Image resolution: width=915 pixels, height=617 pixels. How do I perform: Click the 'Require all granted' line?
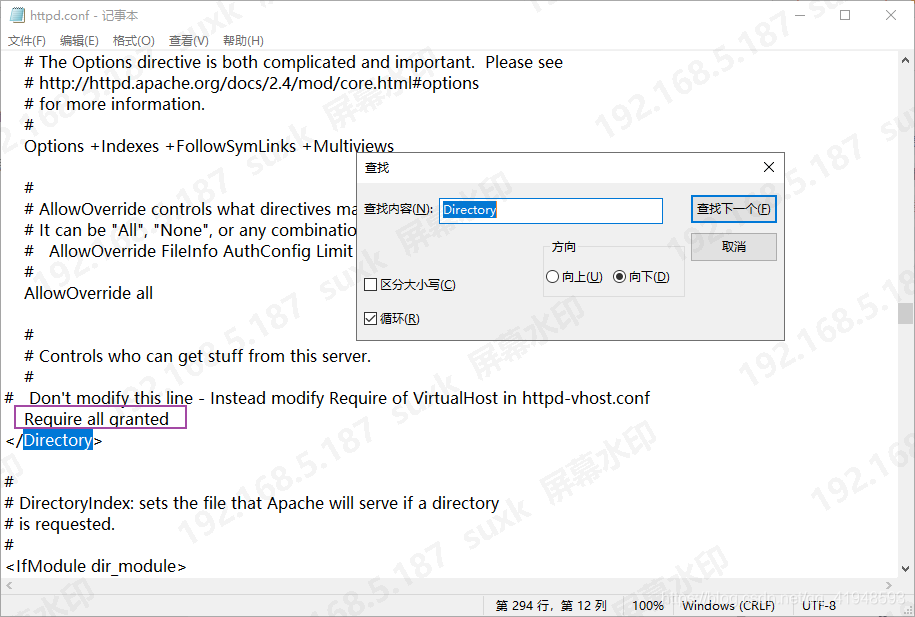[x=96, y=419]
